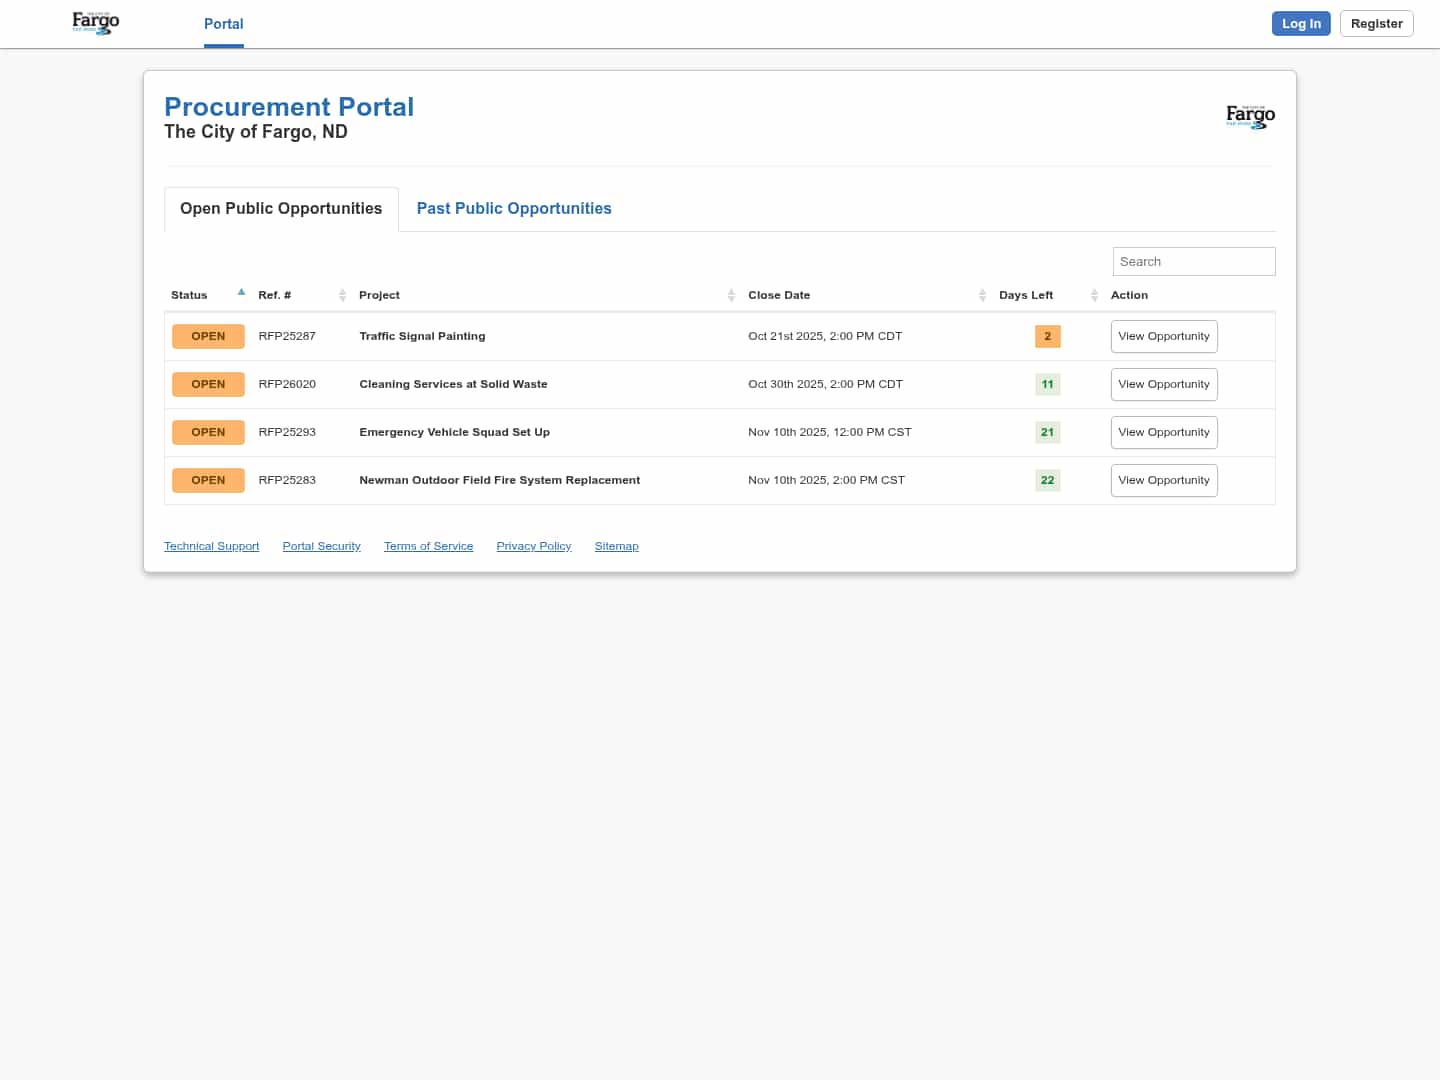Open the Technical Support link

click(x=211, y=546)
